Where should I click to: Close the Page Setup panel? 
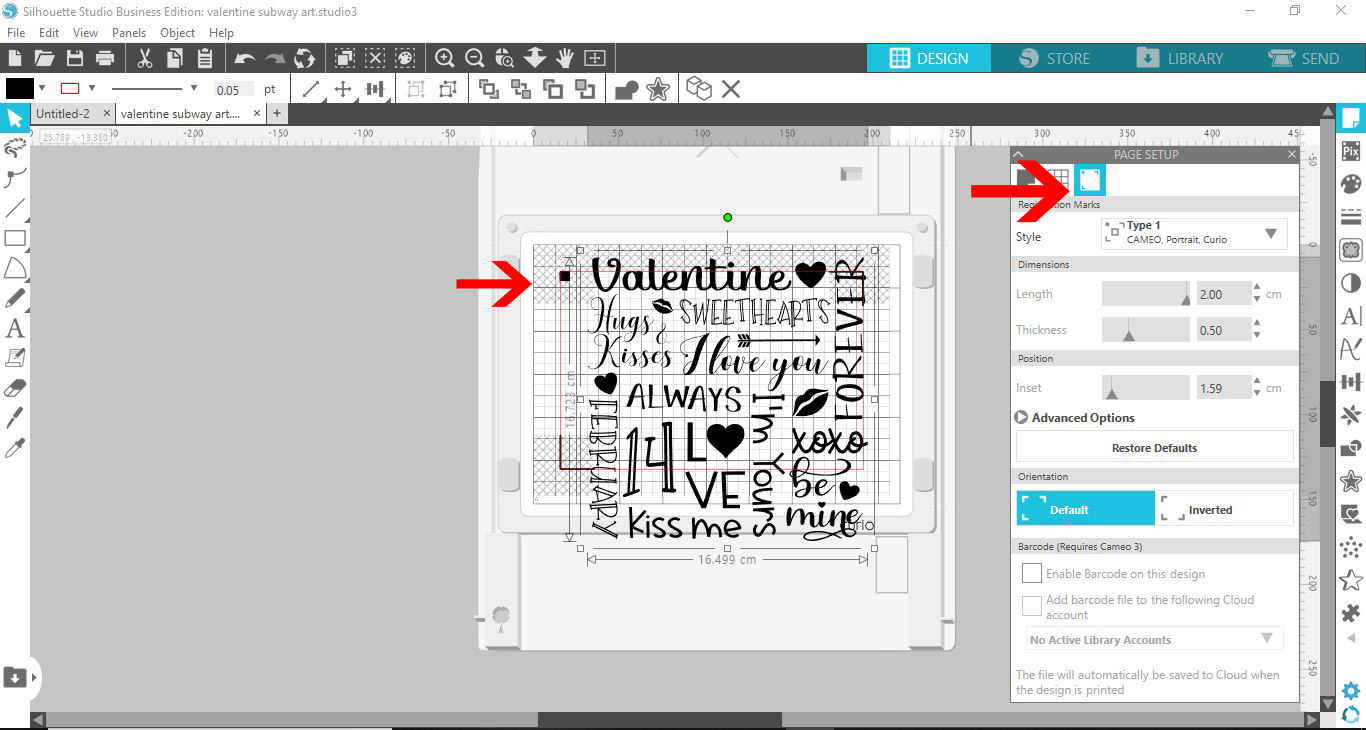coord(1291,155)
